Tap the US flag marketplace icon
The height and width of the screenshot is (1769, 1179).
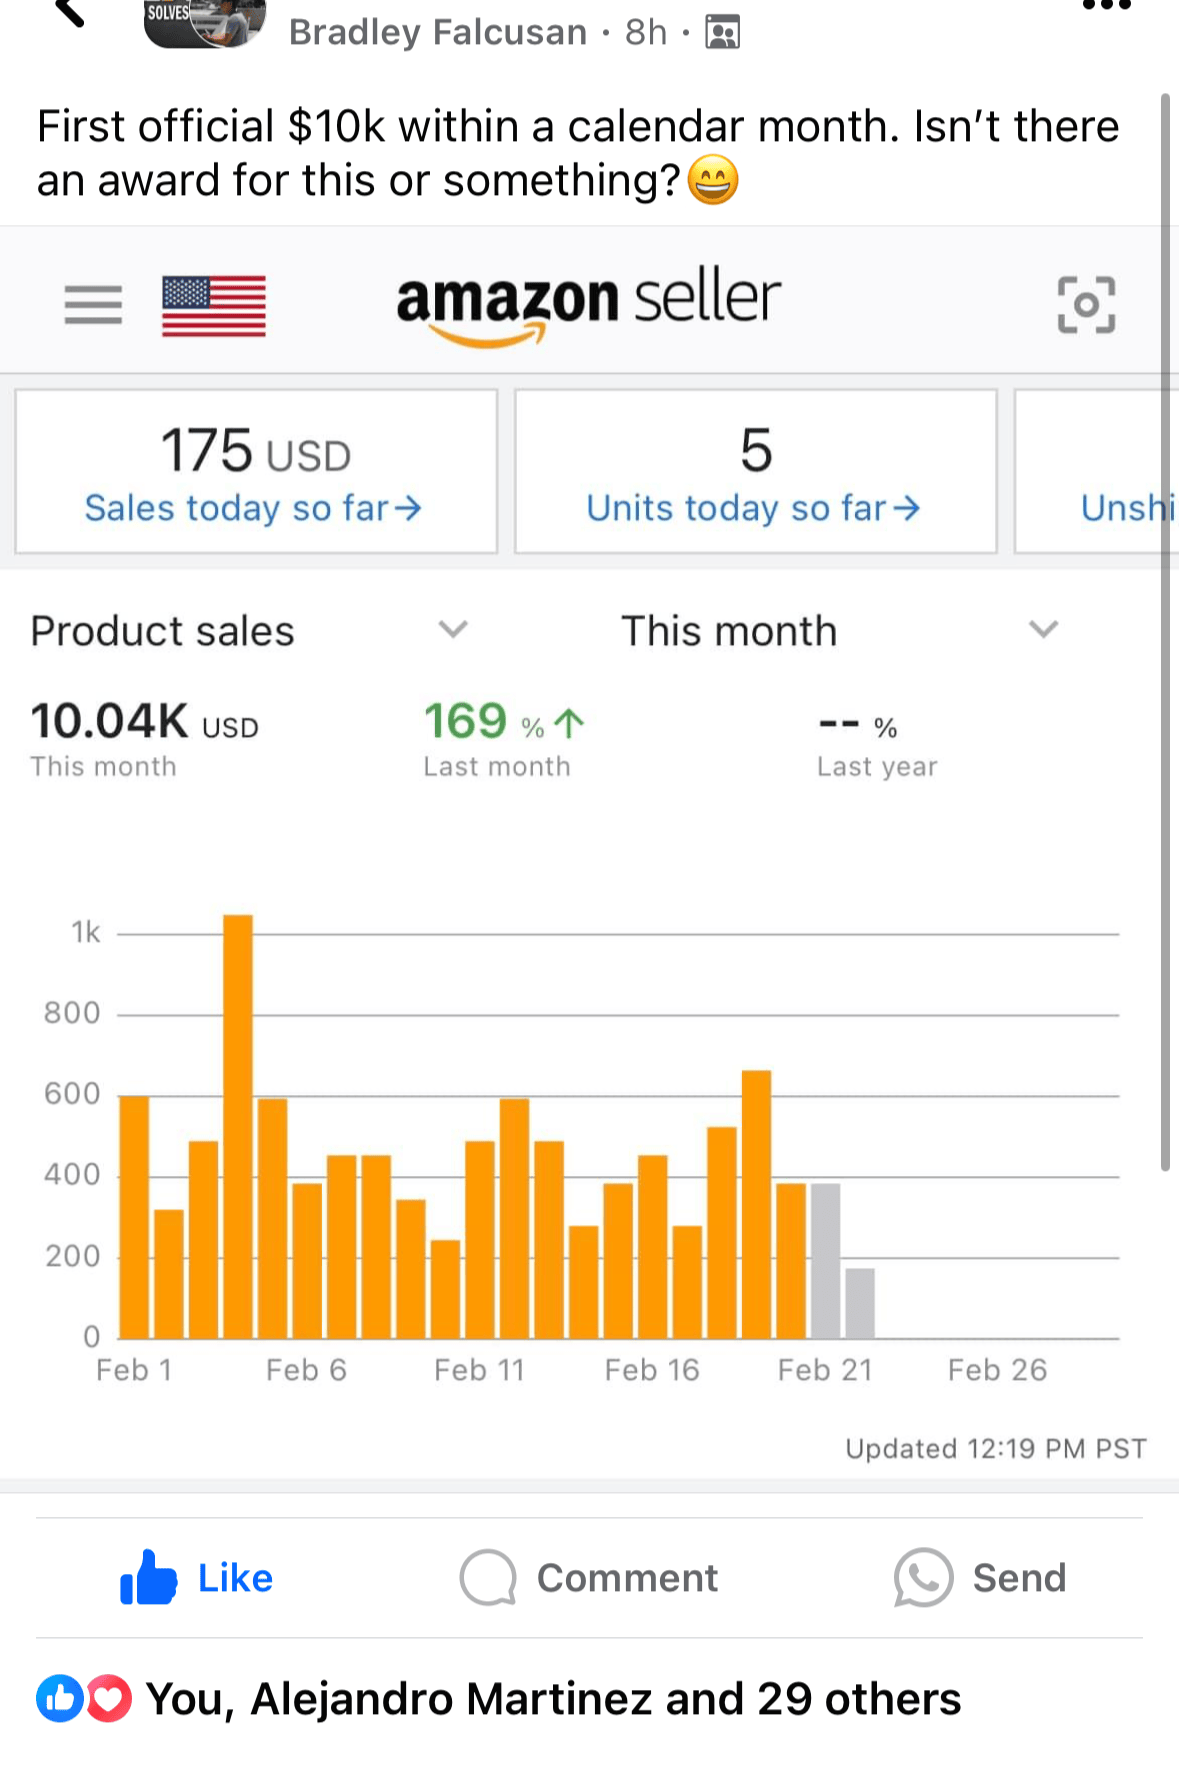[214, 305]
